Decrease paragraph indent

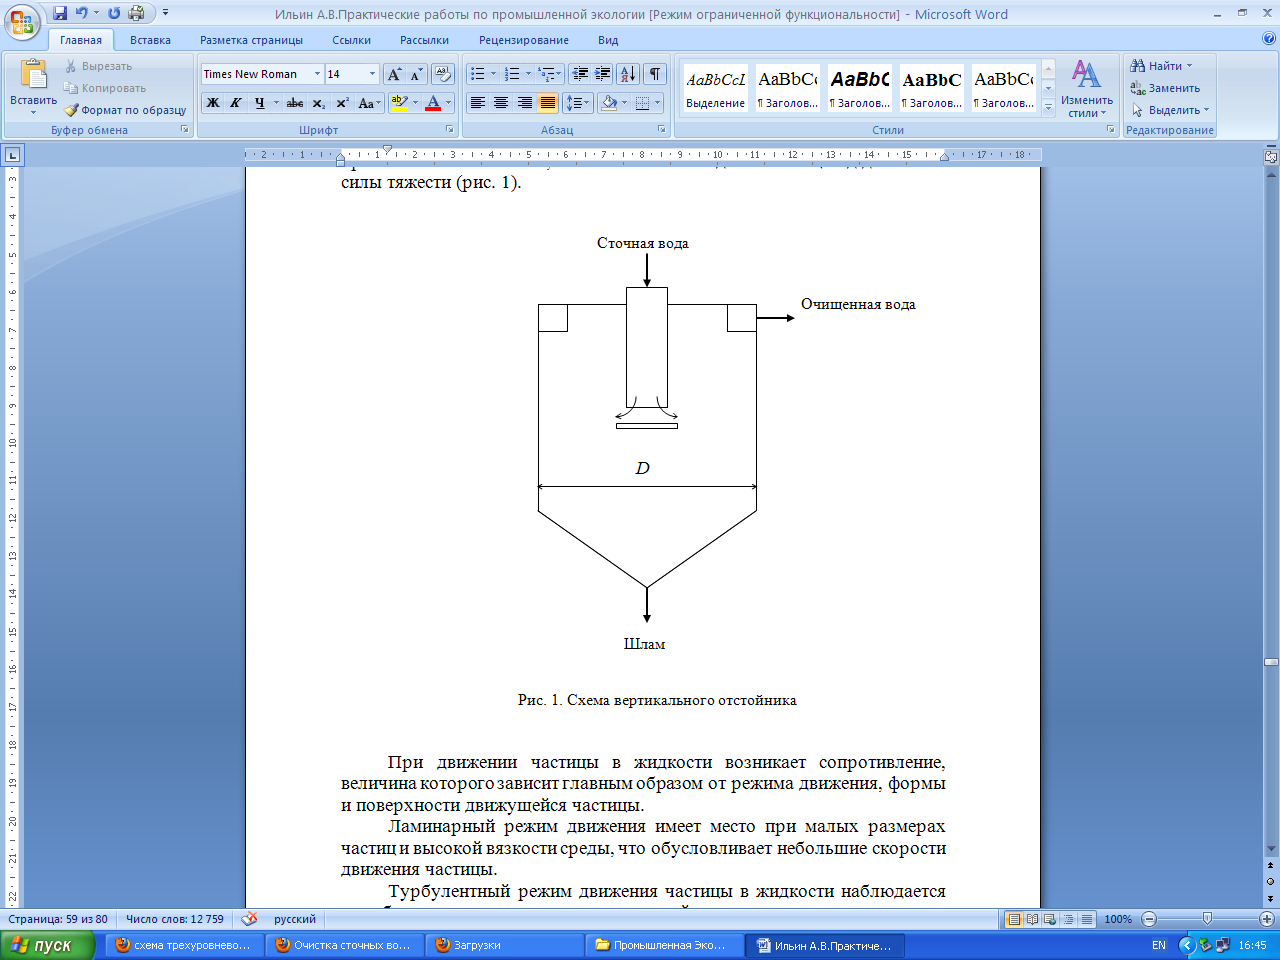(580, 74)
